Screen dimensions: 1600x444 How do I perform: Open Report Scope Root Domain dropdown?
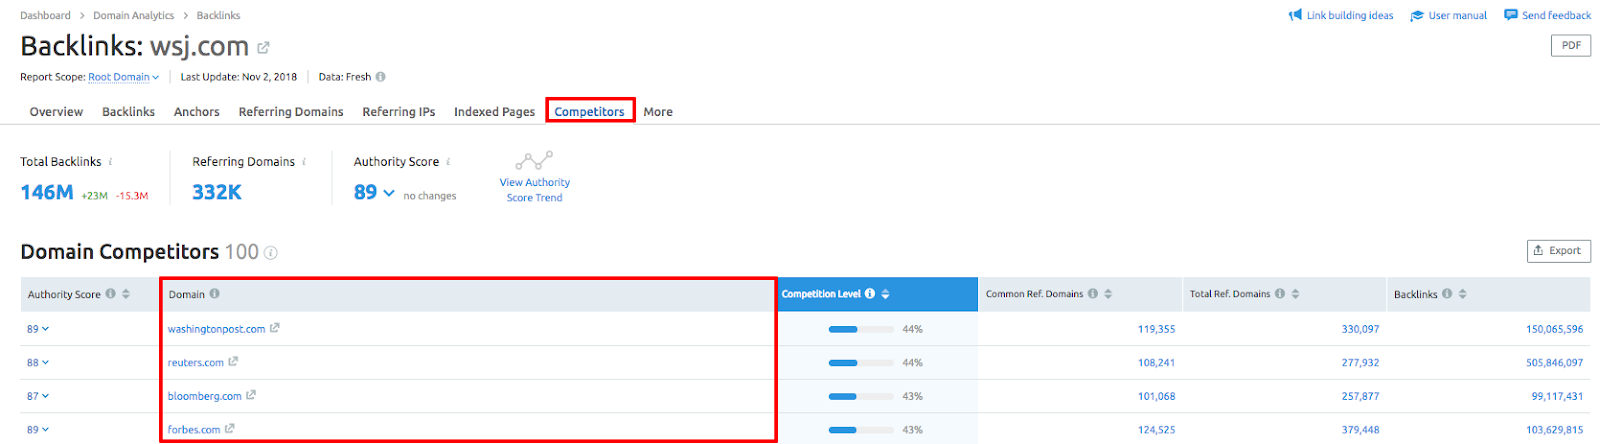tap(123, 77)
